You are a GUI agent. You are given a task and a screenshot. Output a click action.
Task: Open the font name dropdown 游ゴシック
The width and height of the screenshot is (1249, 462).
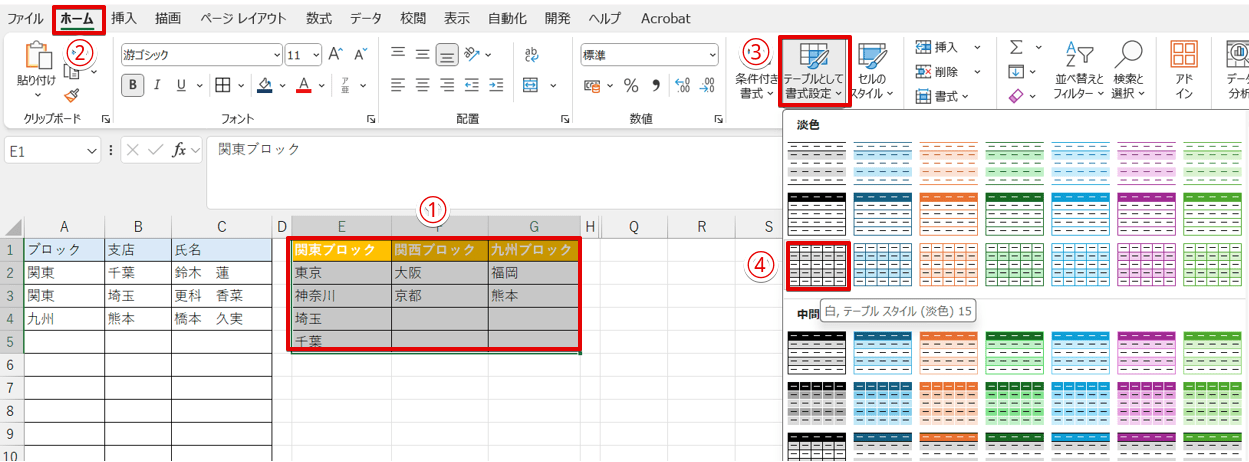[277, 54]
